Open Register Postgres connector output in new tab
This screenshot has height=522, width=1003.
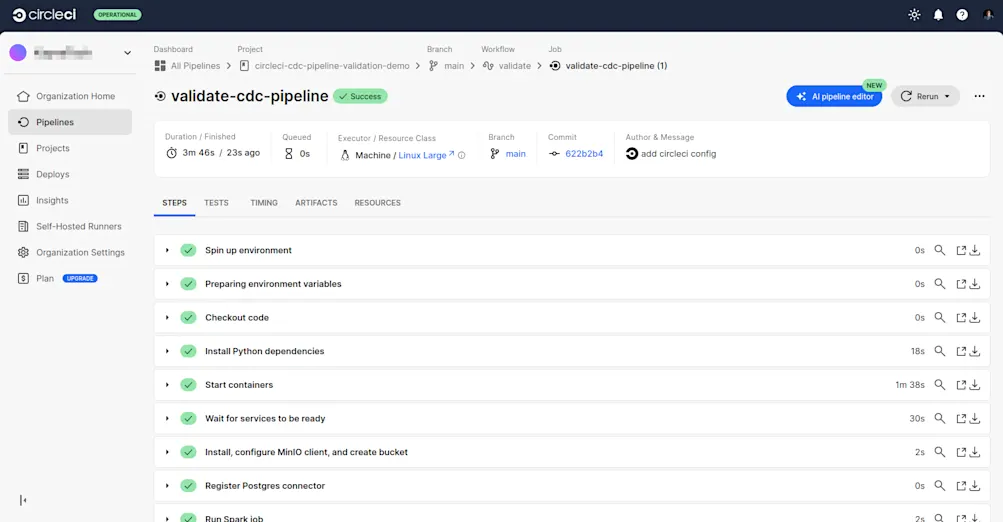point(961,486)
